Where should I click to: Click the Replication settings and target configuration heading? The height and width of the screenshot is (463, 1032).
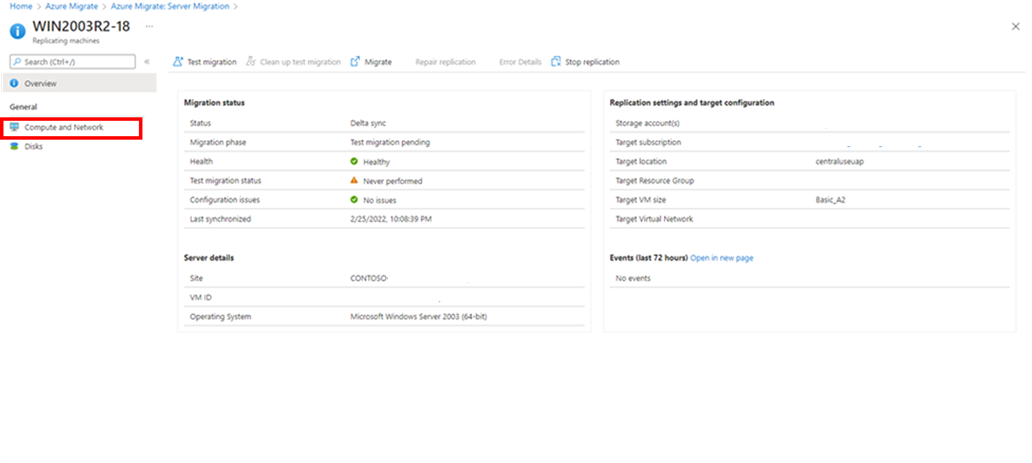pos(692,103)
